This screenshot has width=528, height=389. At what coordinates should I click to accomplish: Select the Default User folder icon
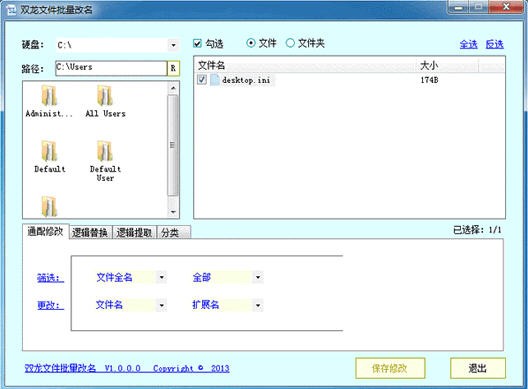pyautogui.click(x=105, y=151)
